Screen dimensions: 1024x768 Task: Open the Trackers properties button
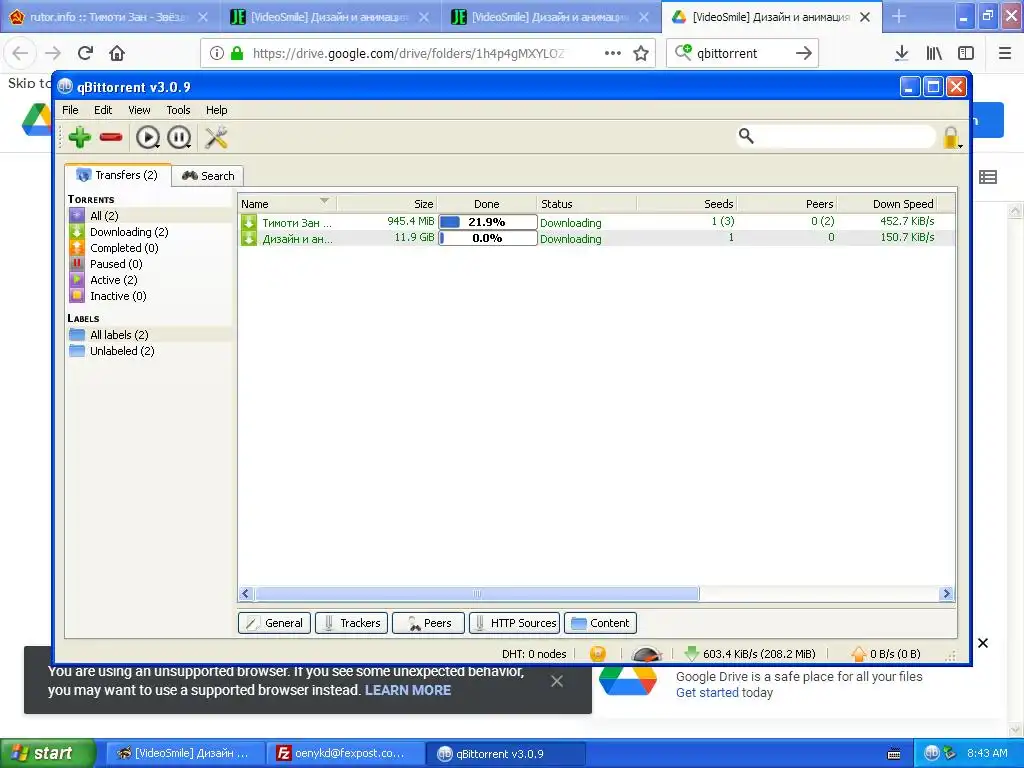pos(351,623)
